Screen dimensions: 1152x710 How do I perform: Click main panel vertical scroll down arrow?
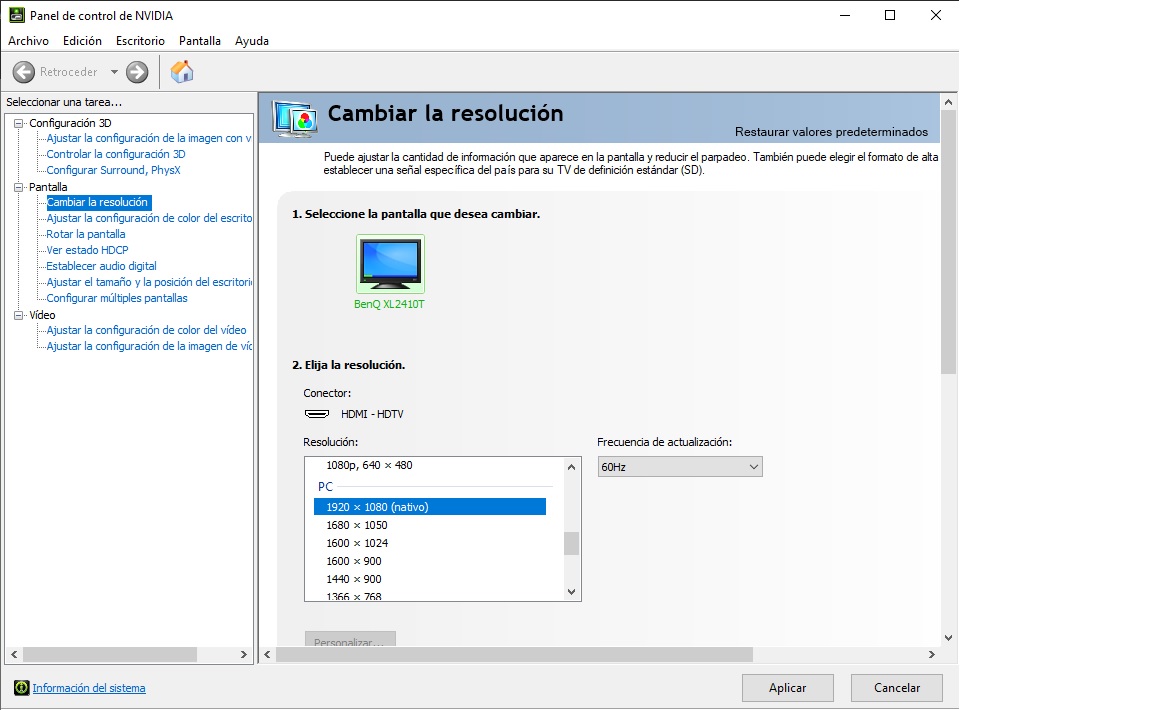pyautogui.click(x=948, y=638)
